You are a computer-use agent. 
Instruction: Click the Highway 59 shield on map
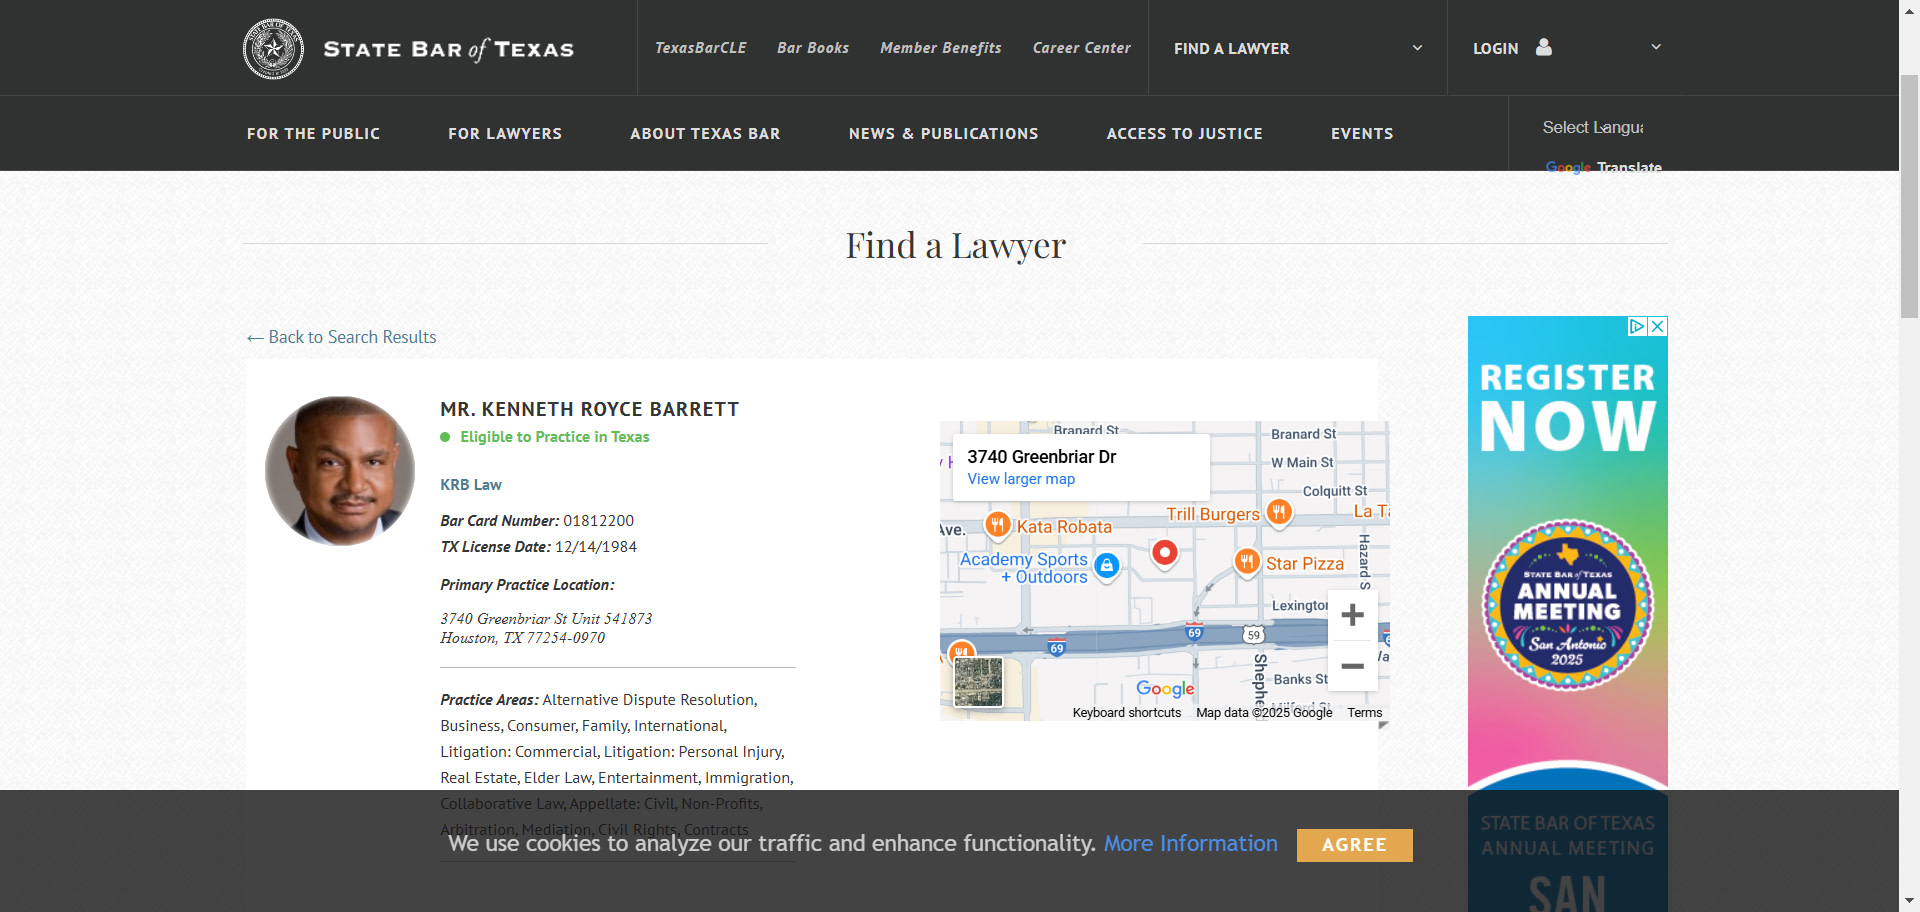click(x=1254, y=635)
